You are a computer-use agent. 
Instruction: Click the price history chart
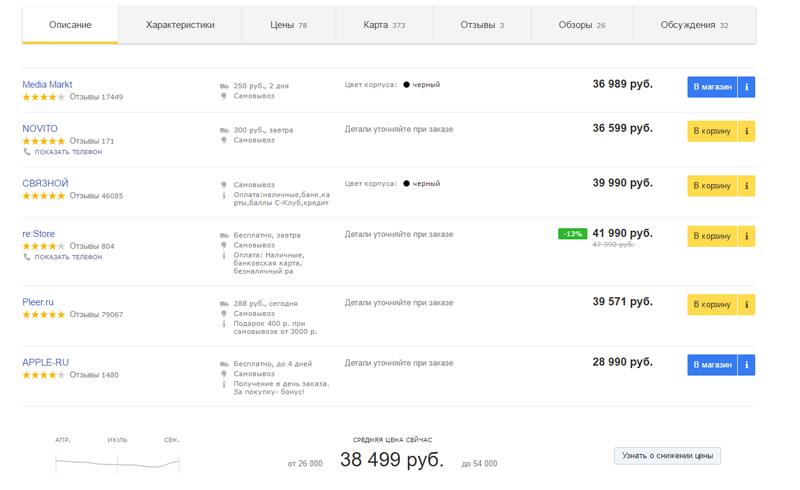(117, 463)
